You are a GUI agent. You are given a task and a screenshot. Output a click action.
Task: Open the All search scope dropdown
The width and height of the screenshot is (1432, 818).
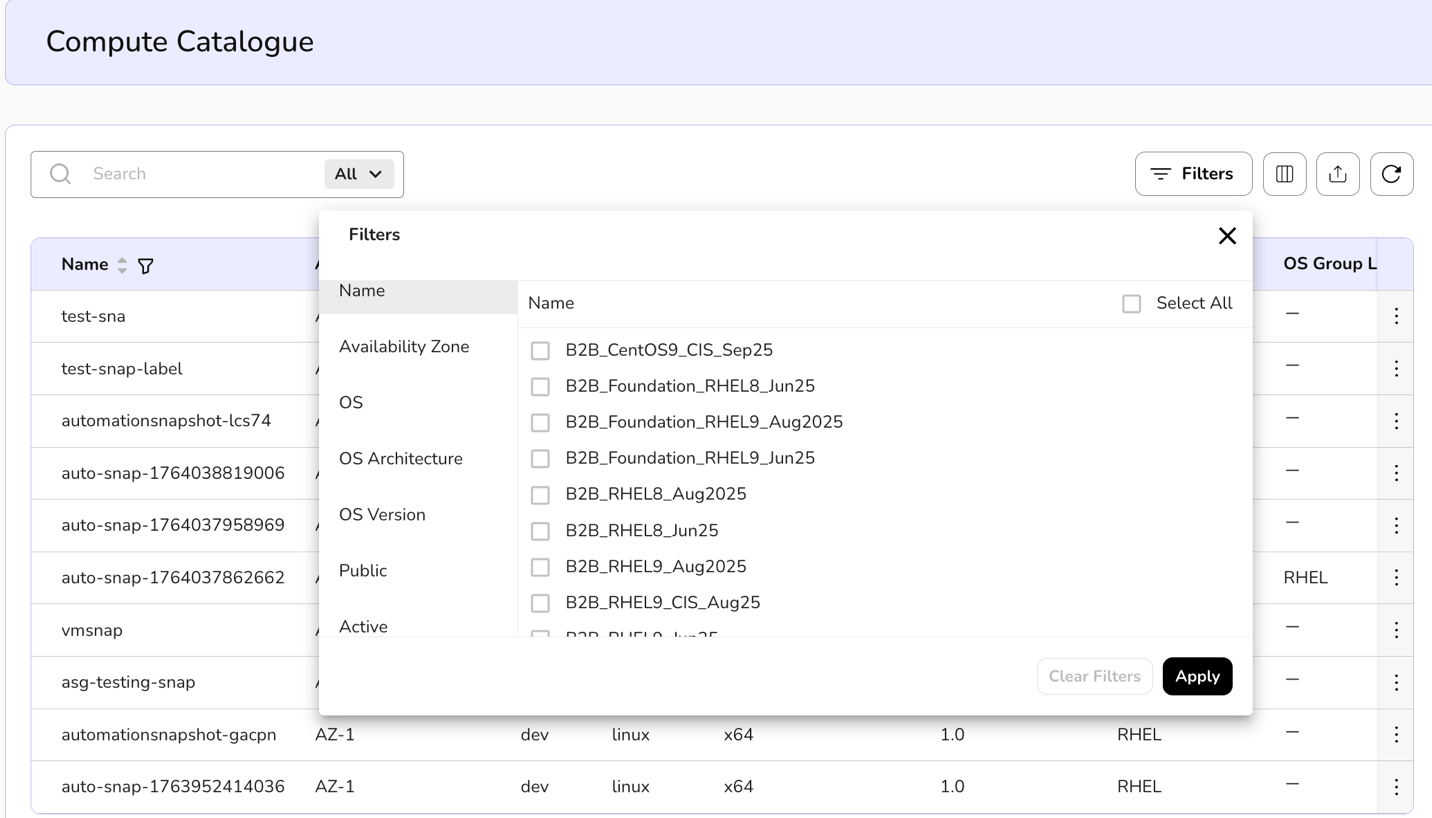pyautogui.click(x=358, y=174)
